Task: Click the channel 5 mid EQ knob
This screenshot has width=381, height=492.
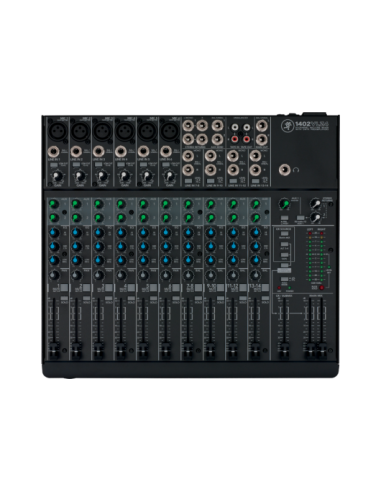Action: 143,246
